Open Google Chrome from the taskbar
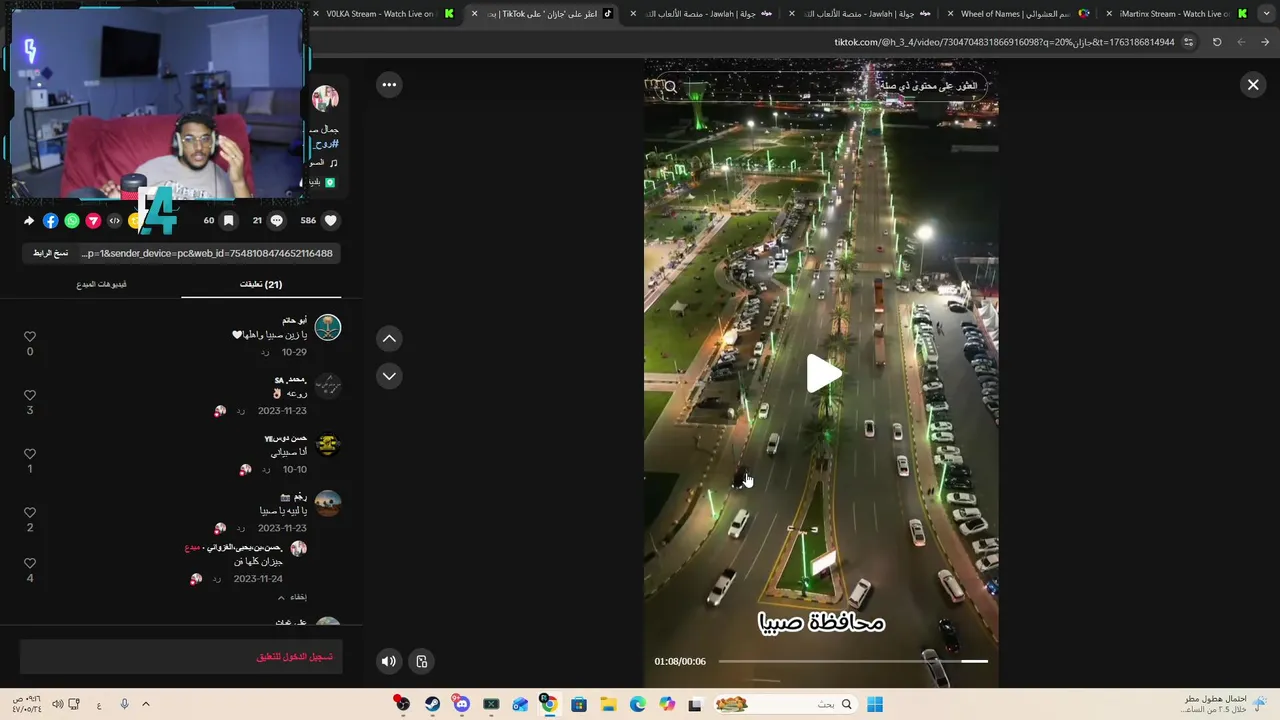The image size is (1280, 720). 549,704
